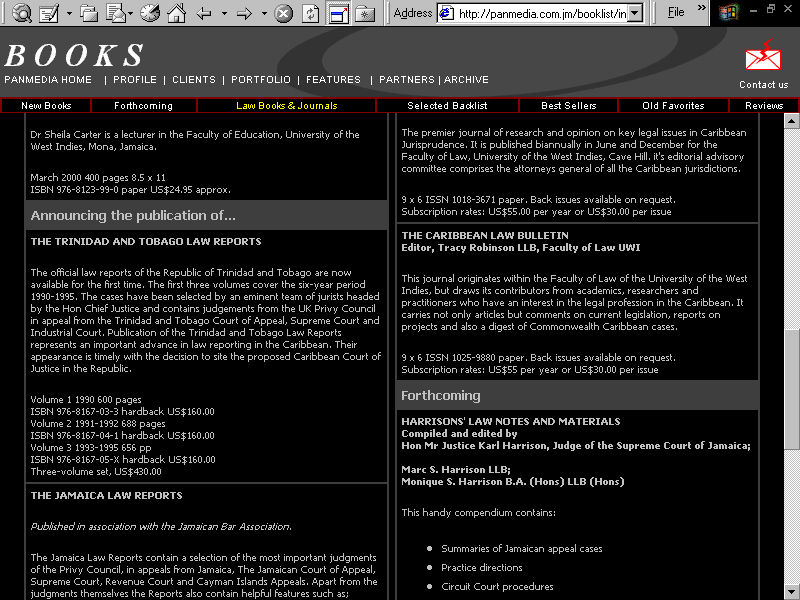This screenshot has width=800, height=600.
Task: Open the File menu
Action: (x=677, y=13)
